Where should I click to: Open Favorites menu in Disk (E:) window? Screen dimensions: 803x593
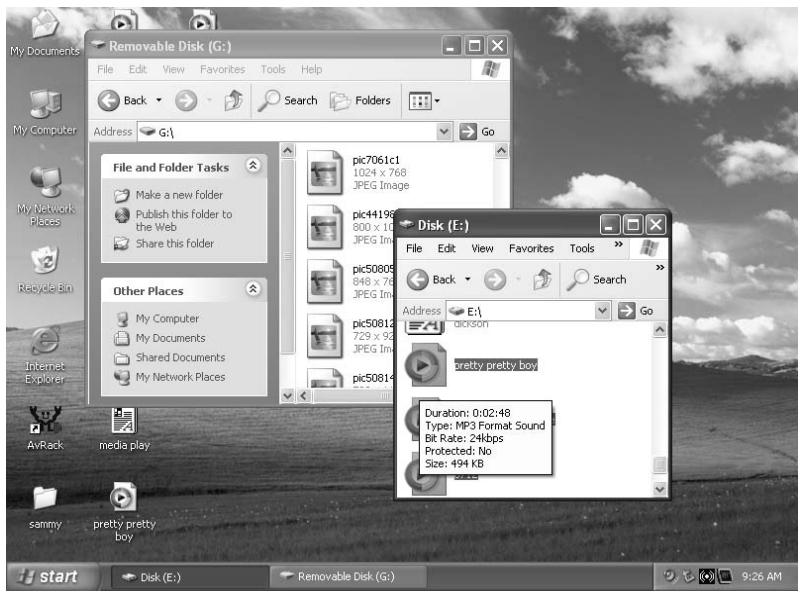click(531, 248)
